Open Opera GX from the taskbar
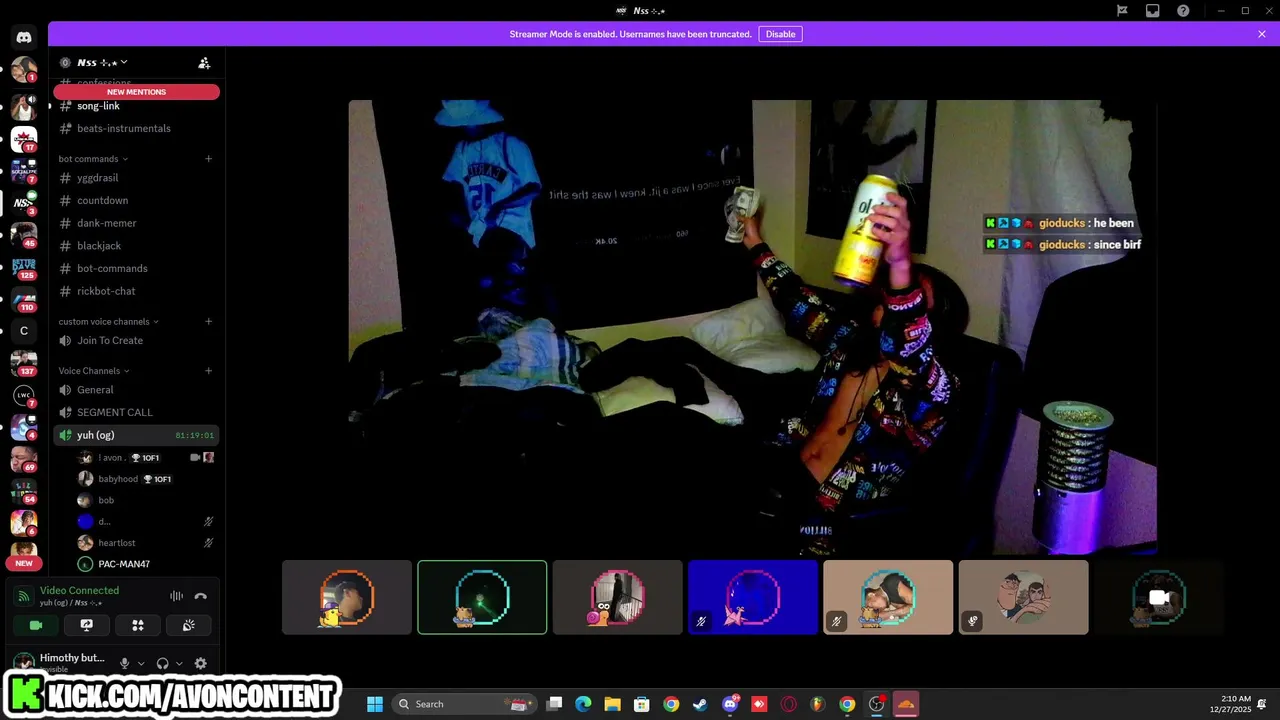 [x=788, y=704]
